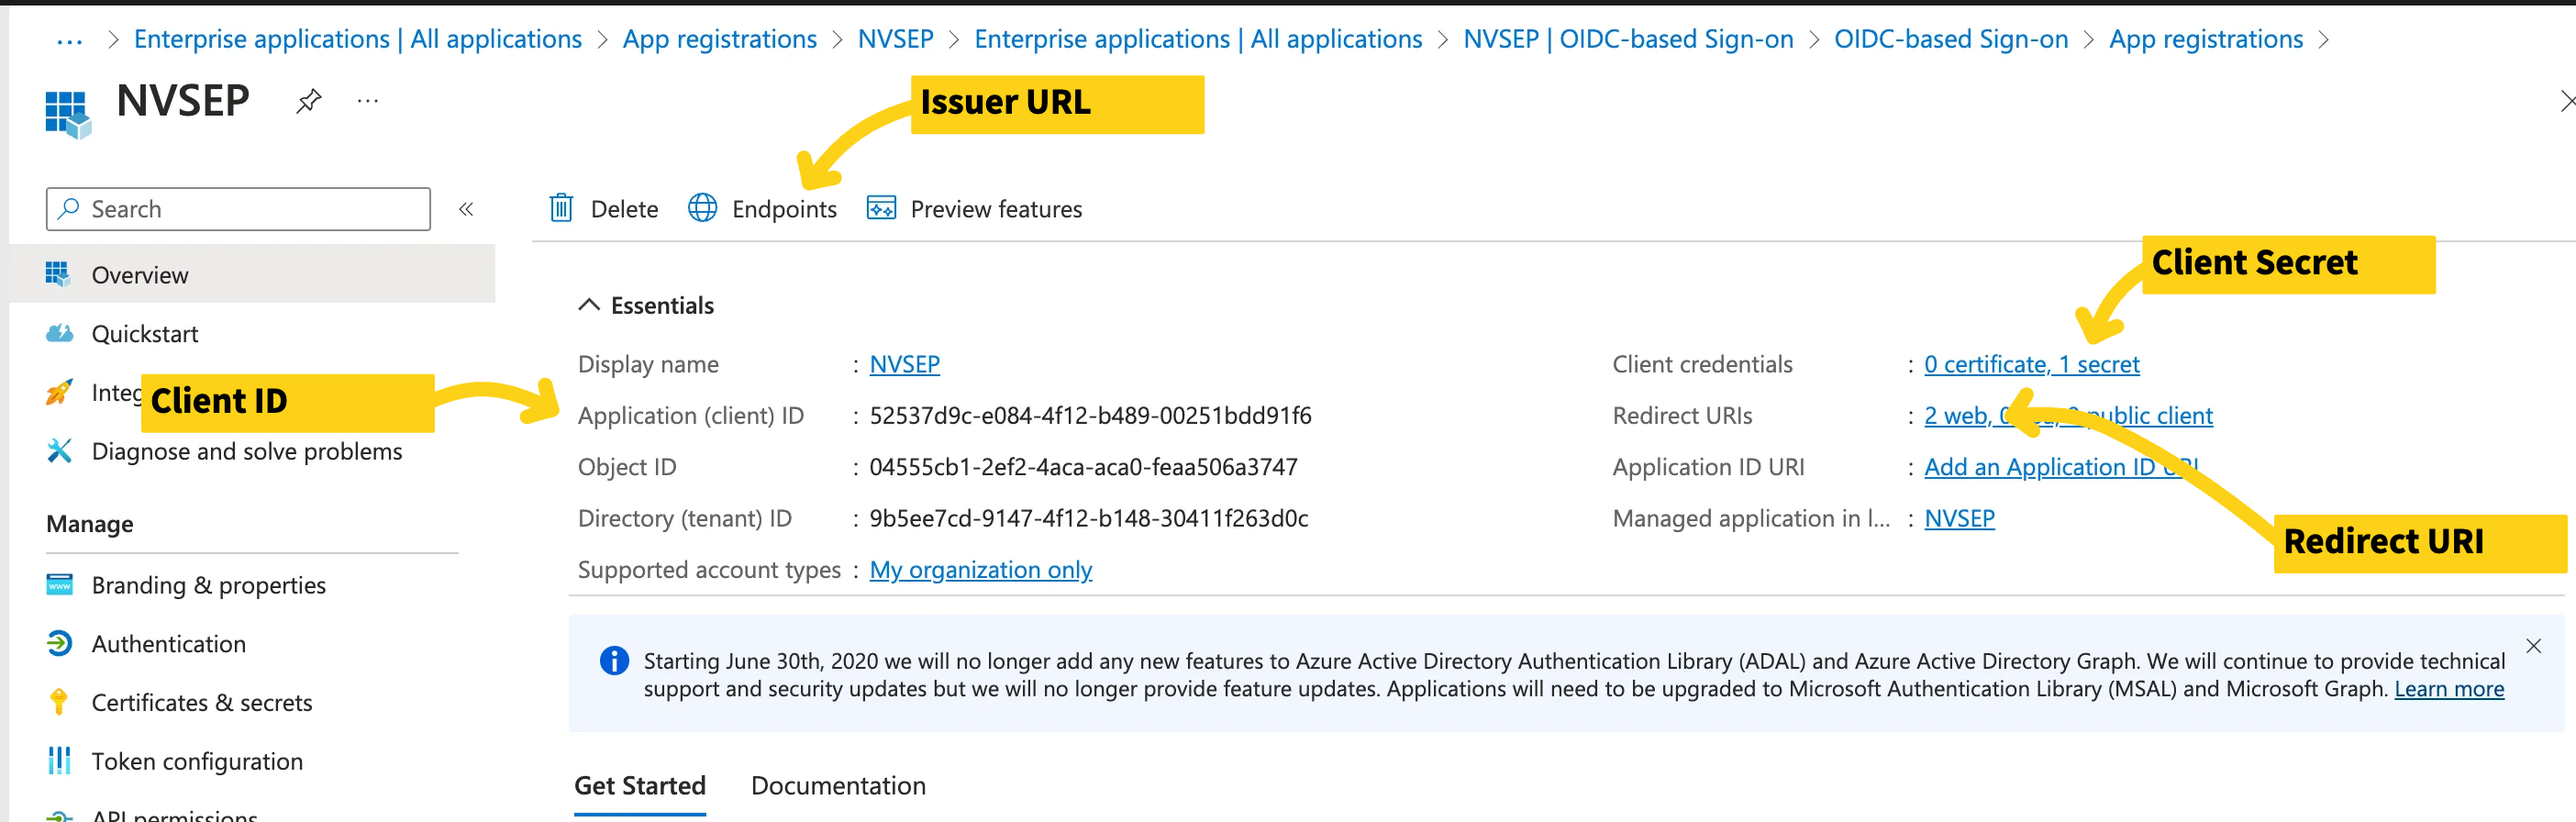The height and width of the screenshot is (822, 2576).
Task: Collapse the left navigation menu
Action: click(x=466, y=209)
